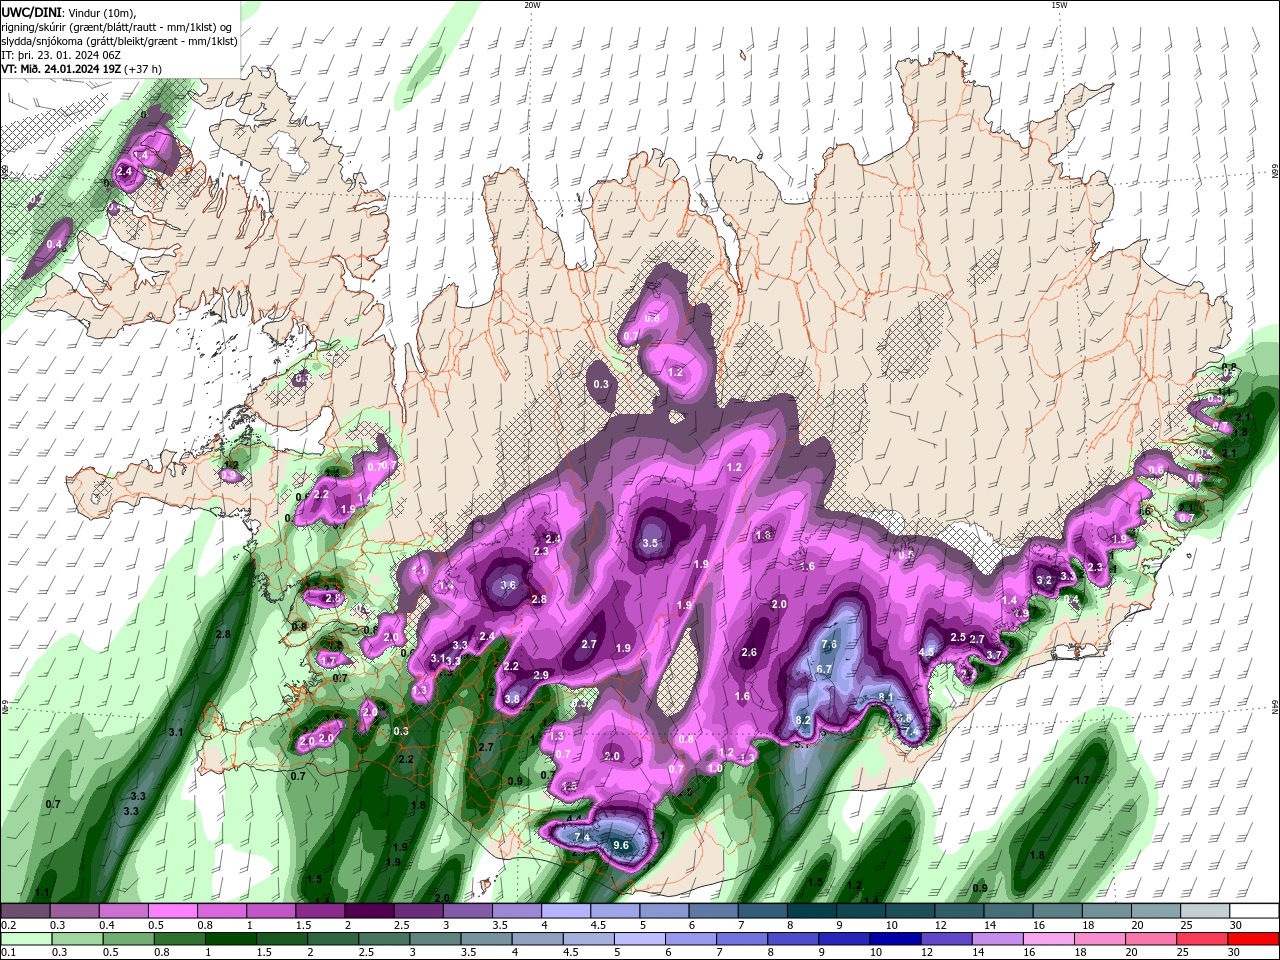
Task: Select dark purple snow swatch between 2 and 2.5
Action: 369,911
